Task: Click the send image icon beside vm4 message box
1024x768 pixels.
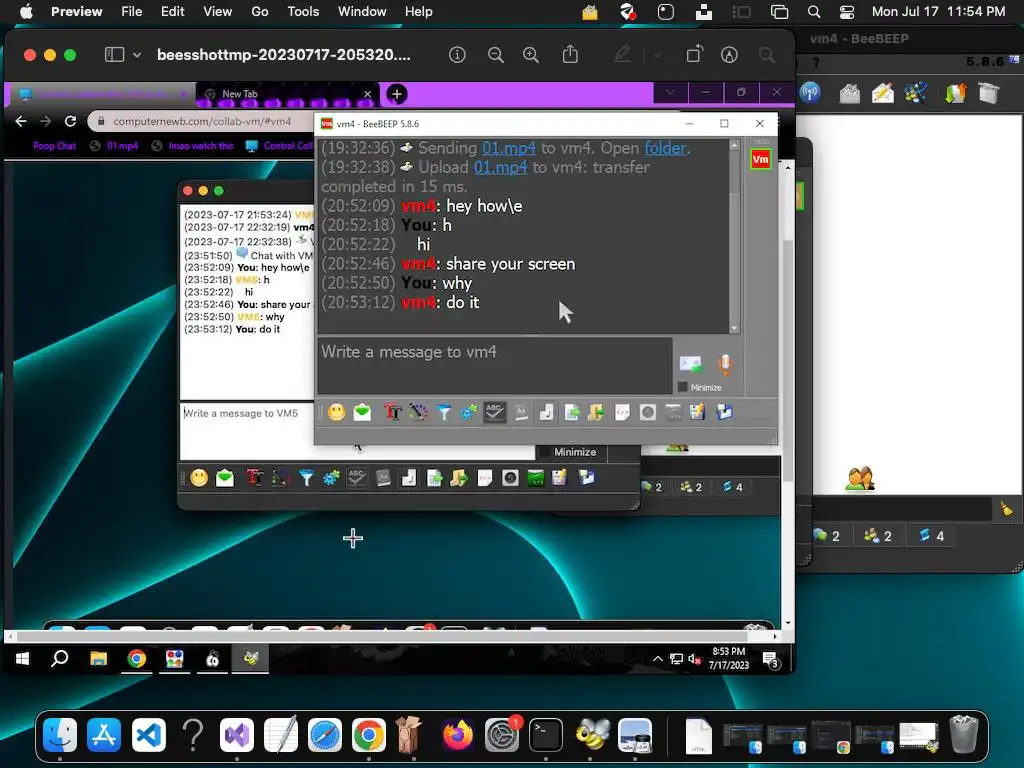Action: pos(690,364)
